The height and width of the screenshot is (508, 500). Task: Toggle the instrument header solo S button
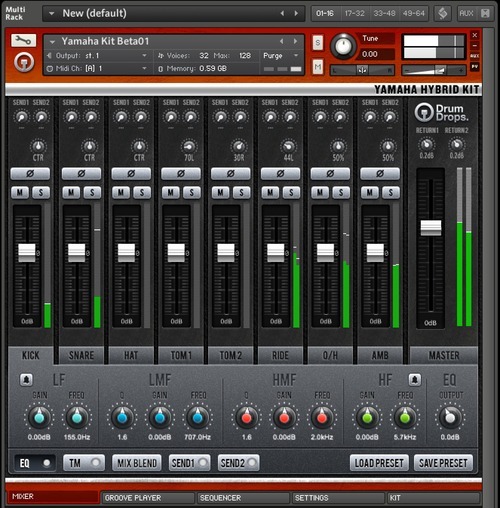click(318, 43)
